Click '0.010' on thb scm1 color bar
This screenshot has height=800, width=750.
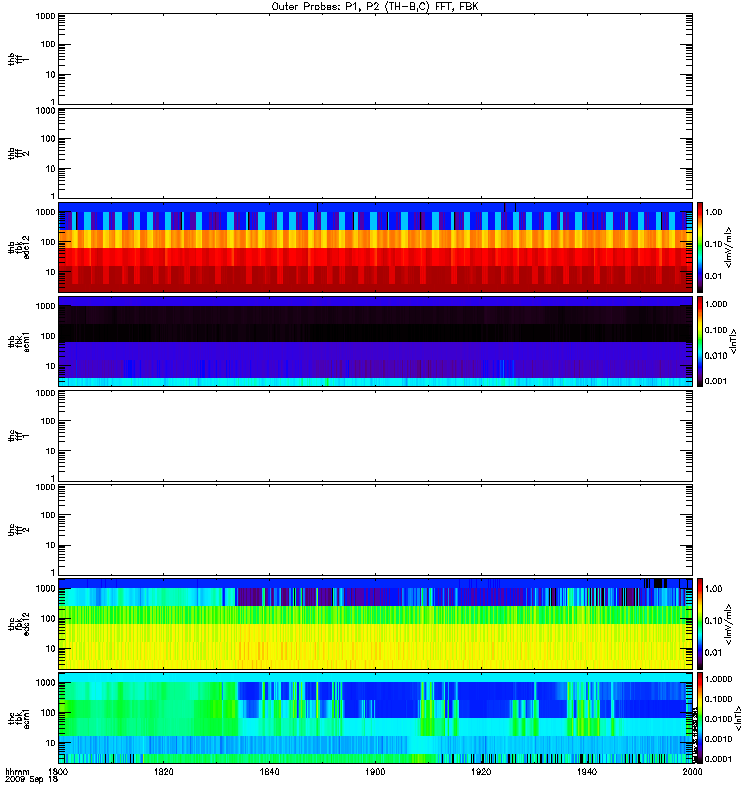point(716,356)
